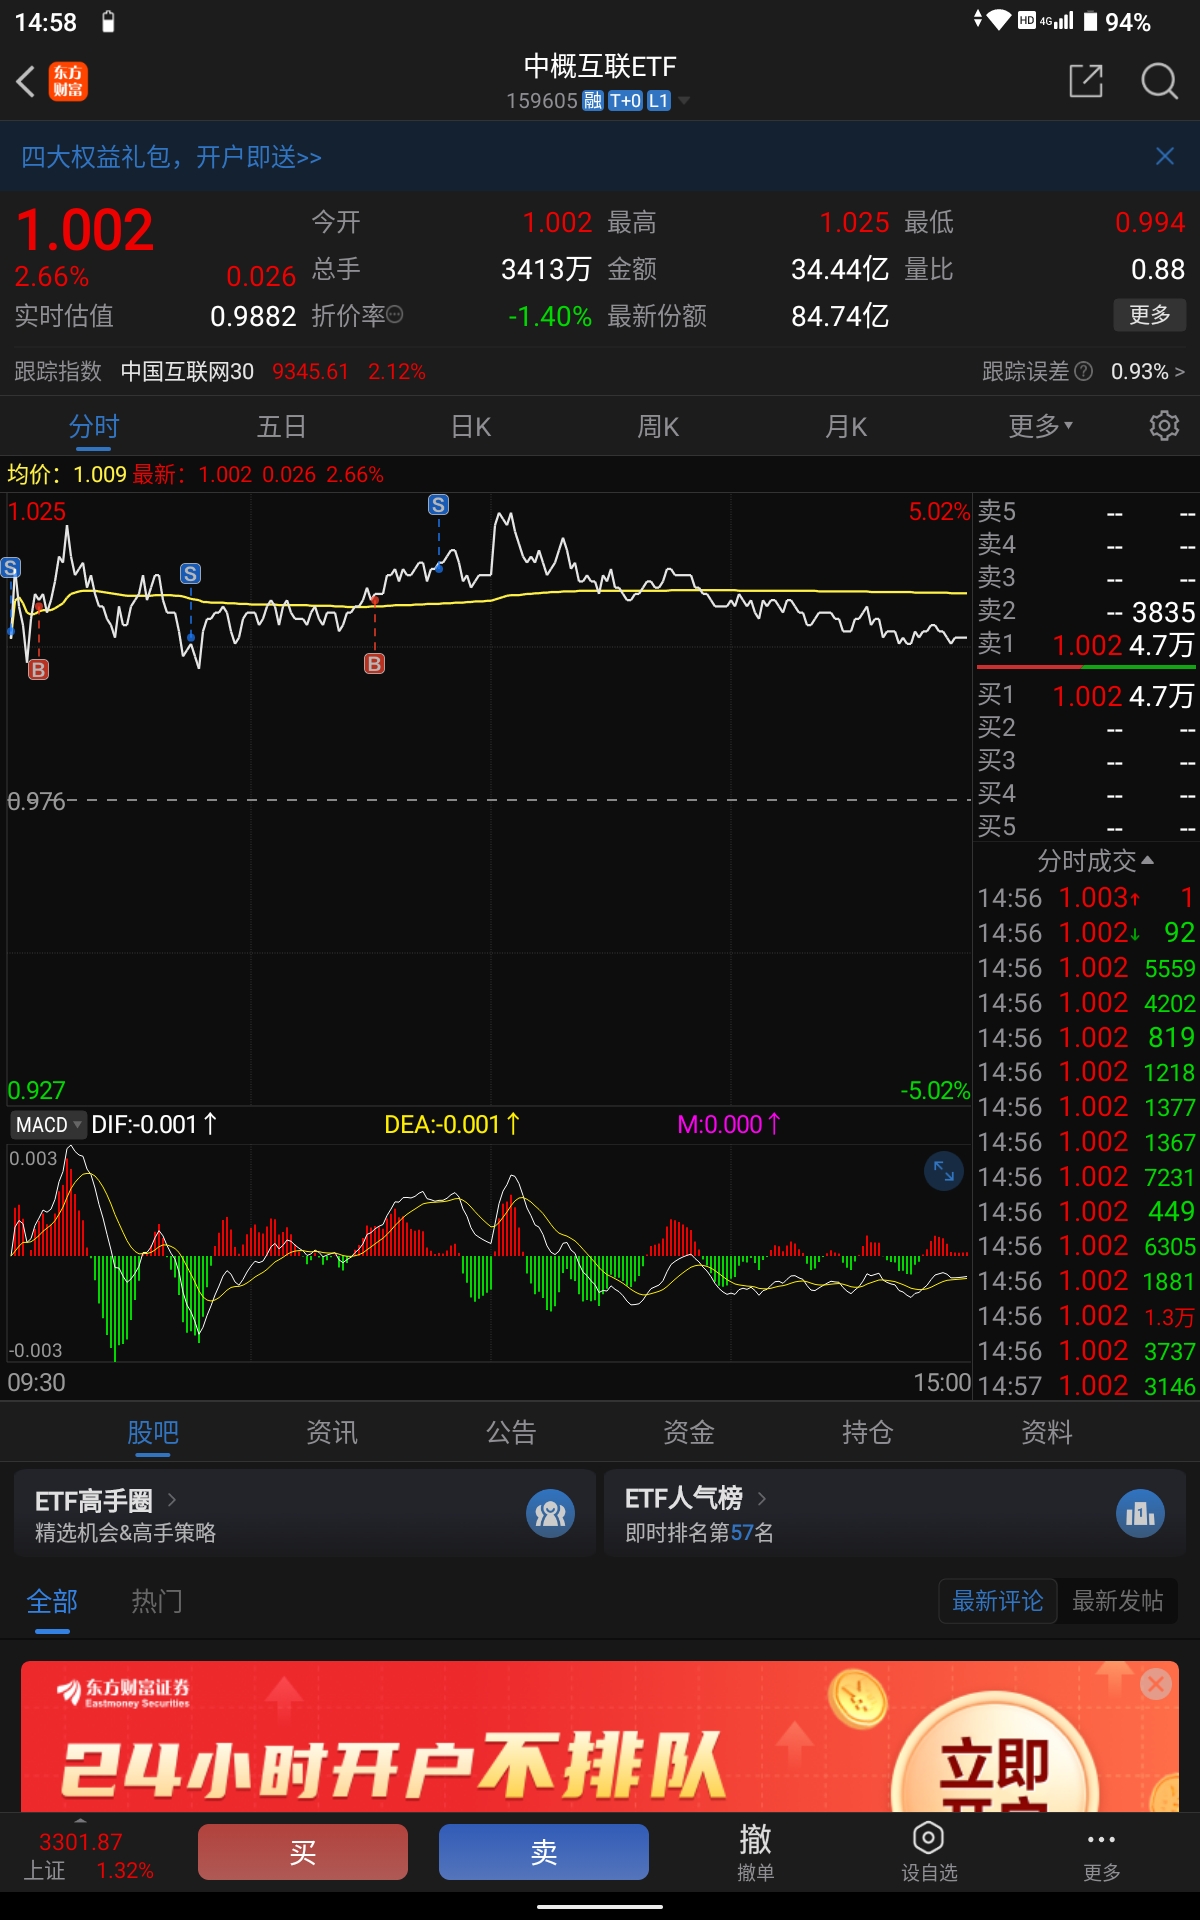Select the 卖1 ask price row

point(1086,644)
